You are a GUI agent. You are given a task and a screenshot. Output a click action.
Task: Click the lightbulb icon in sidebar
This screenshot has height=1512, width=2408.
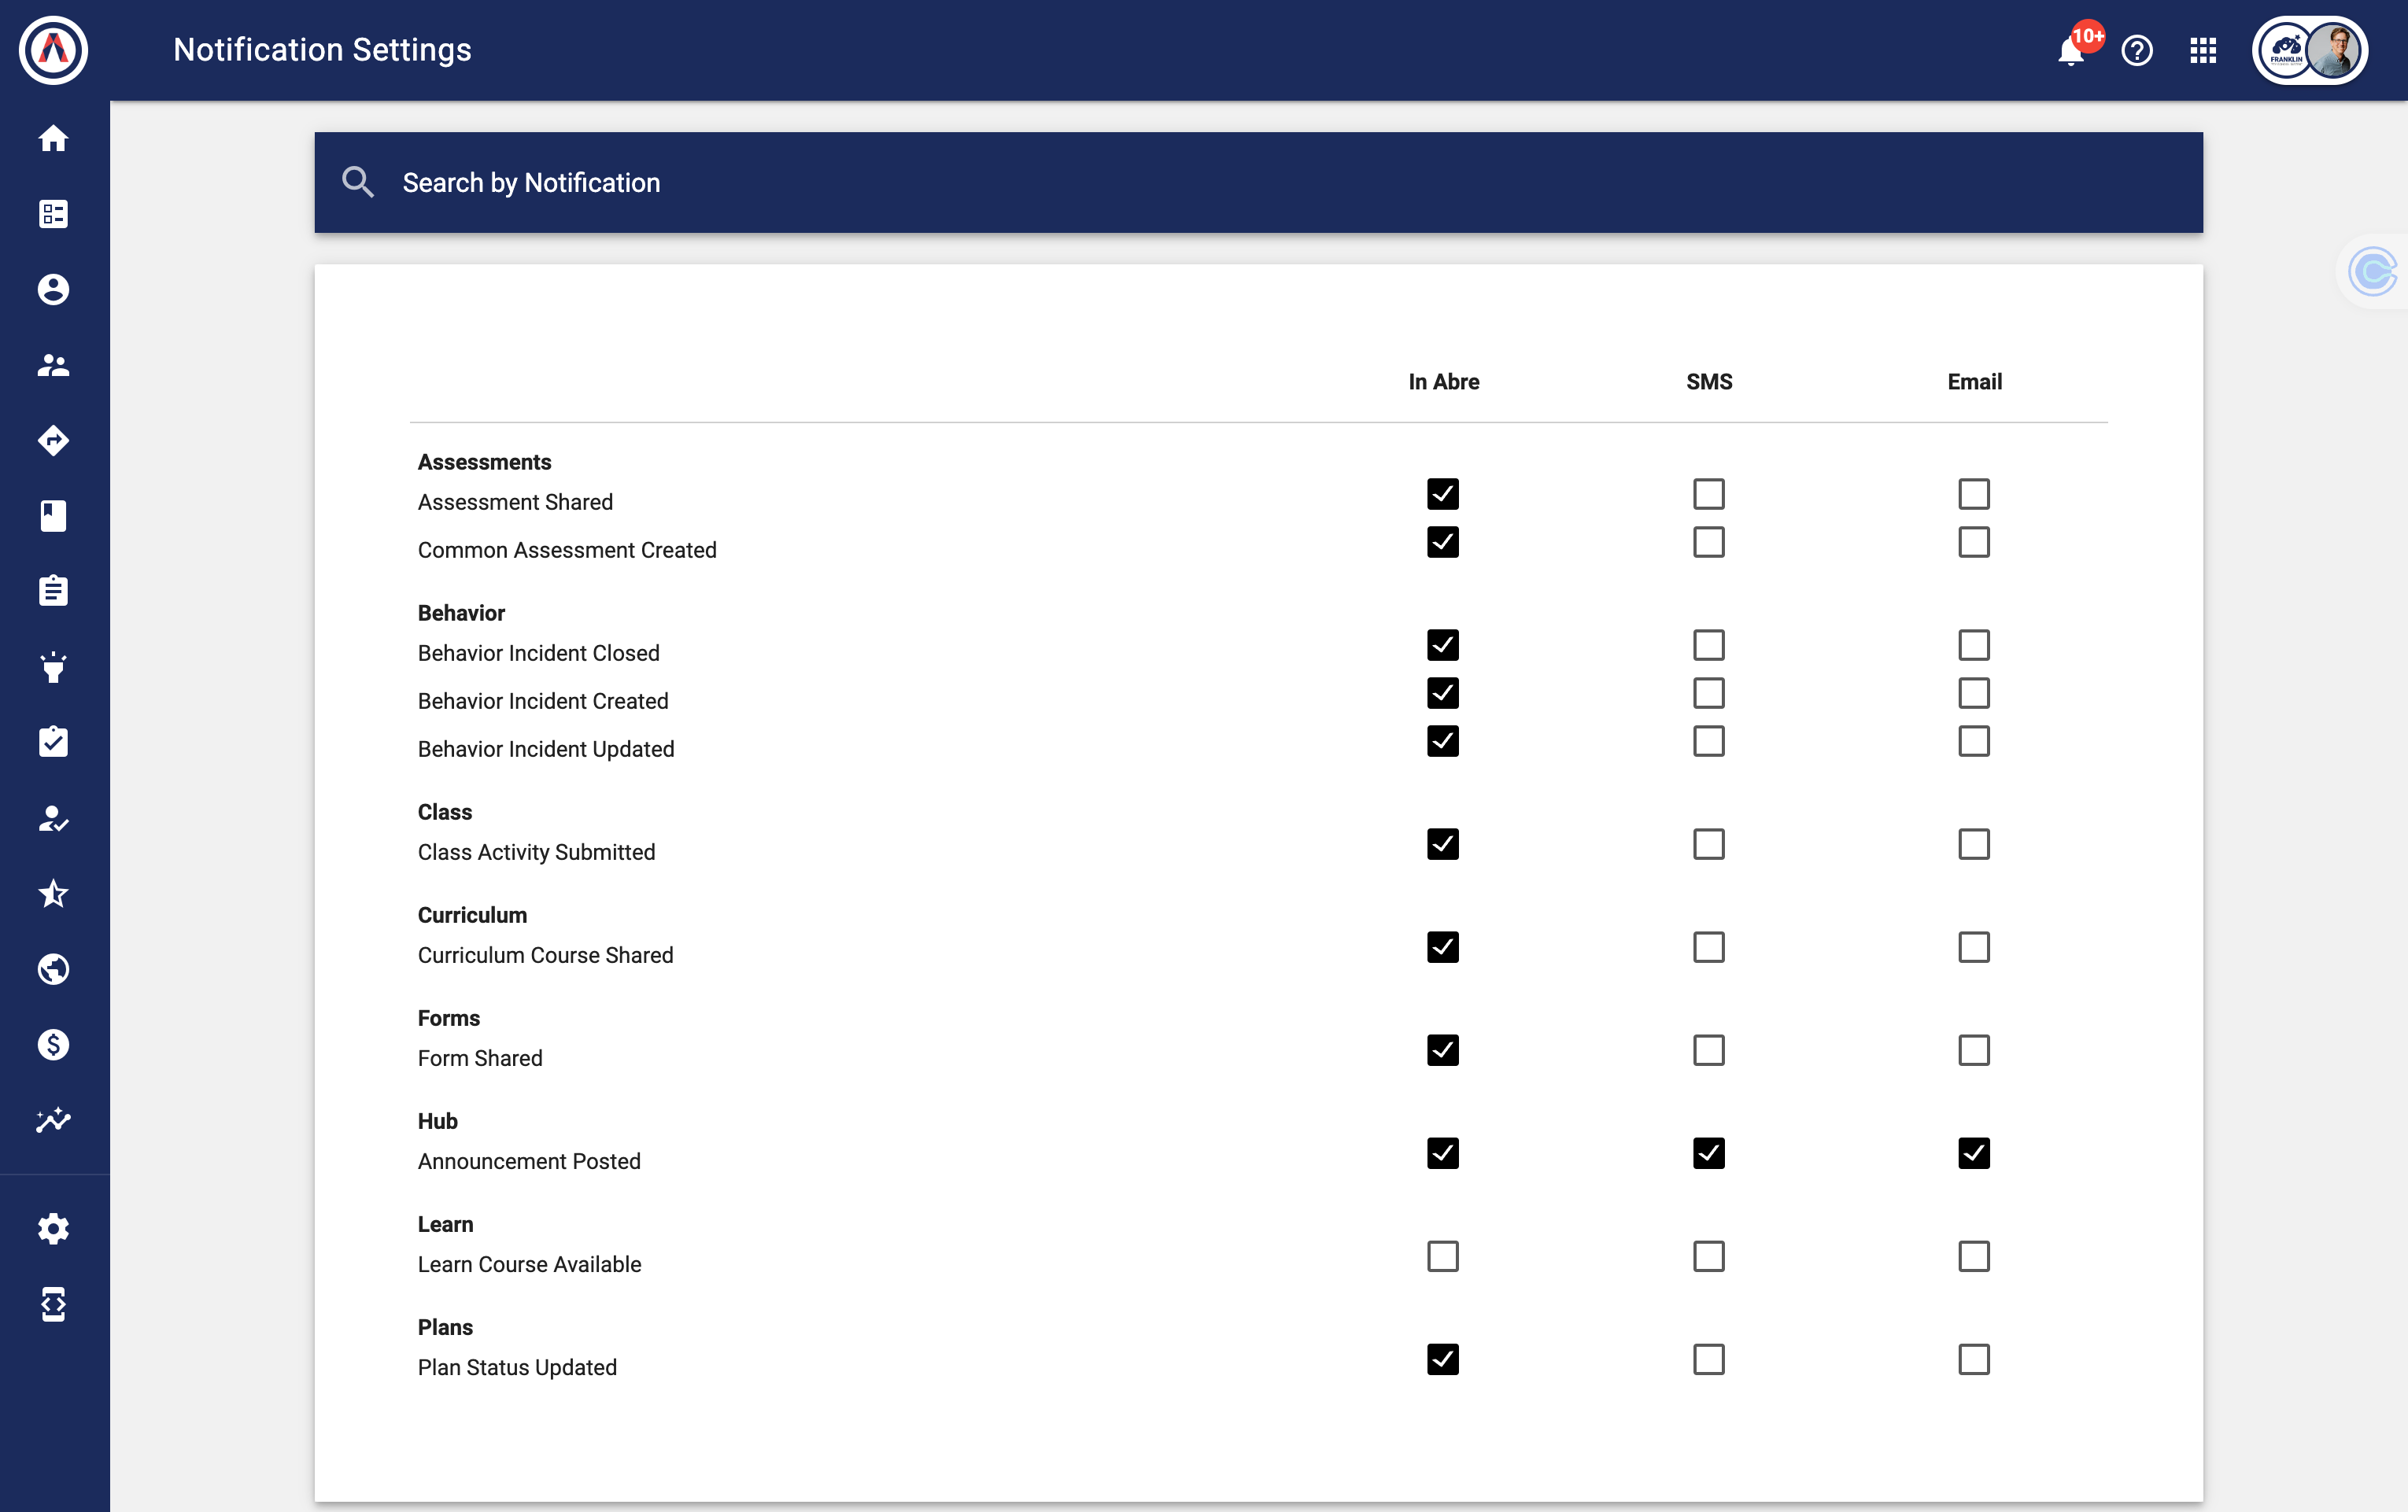point(54,667)
